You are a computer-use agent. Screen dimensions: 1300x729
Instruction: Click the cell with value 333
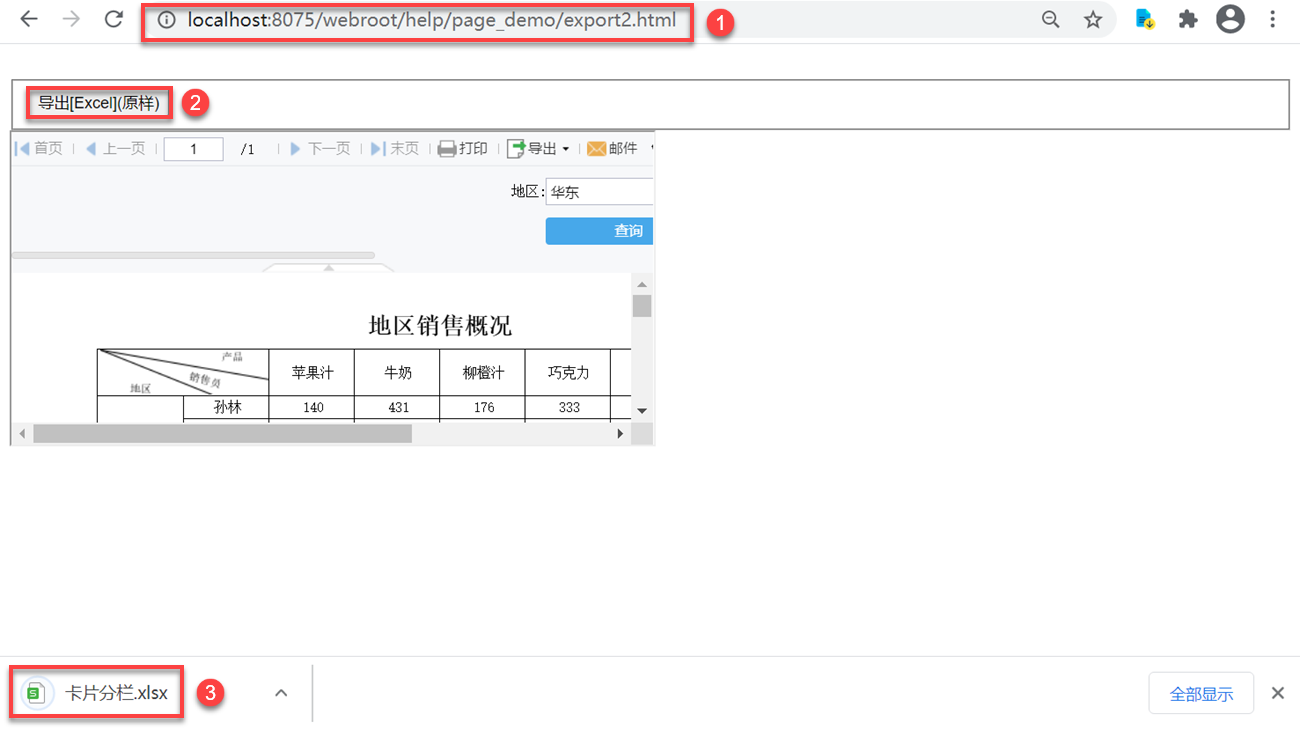pyautogui.click(x=568, y=408)
